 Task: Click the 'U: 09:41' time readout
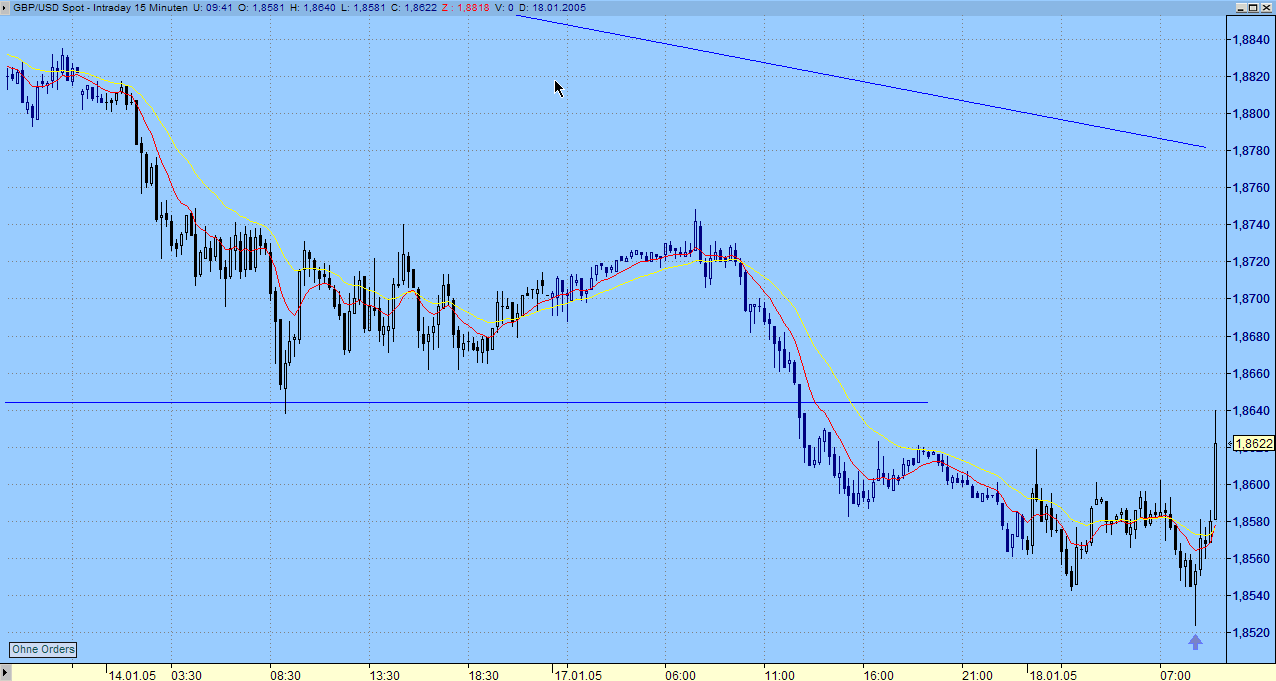click(x=214, y=8)
